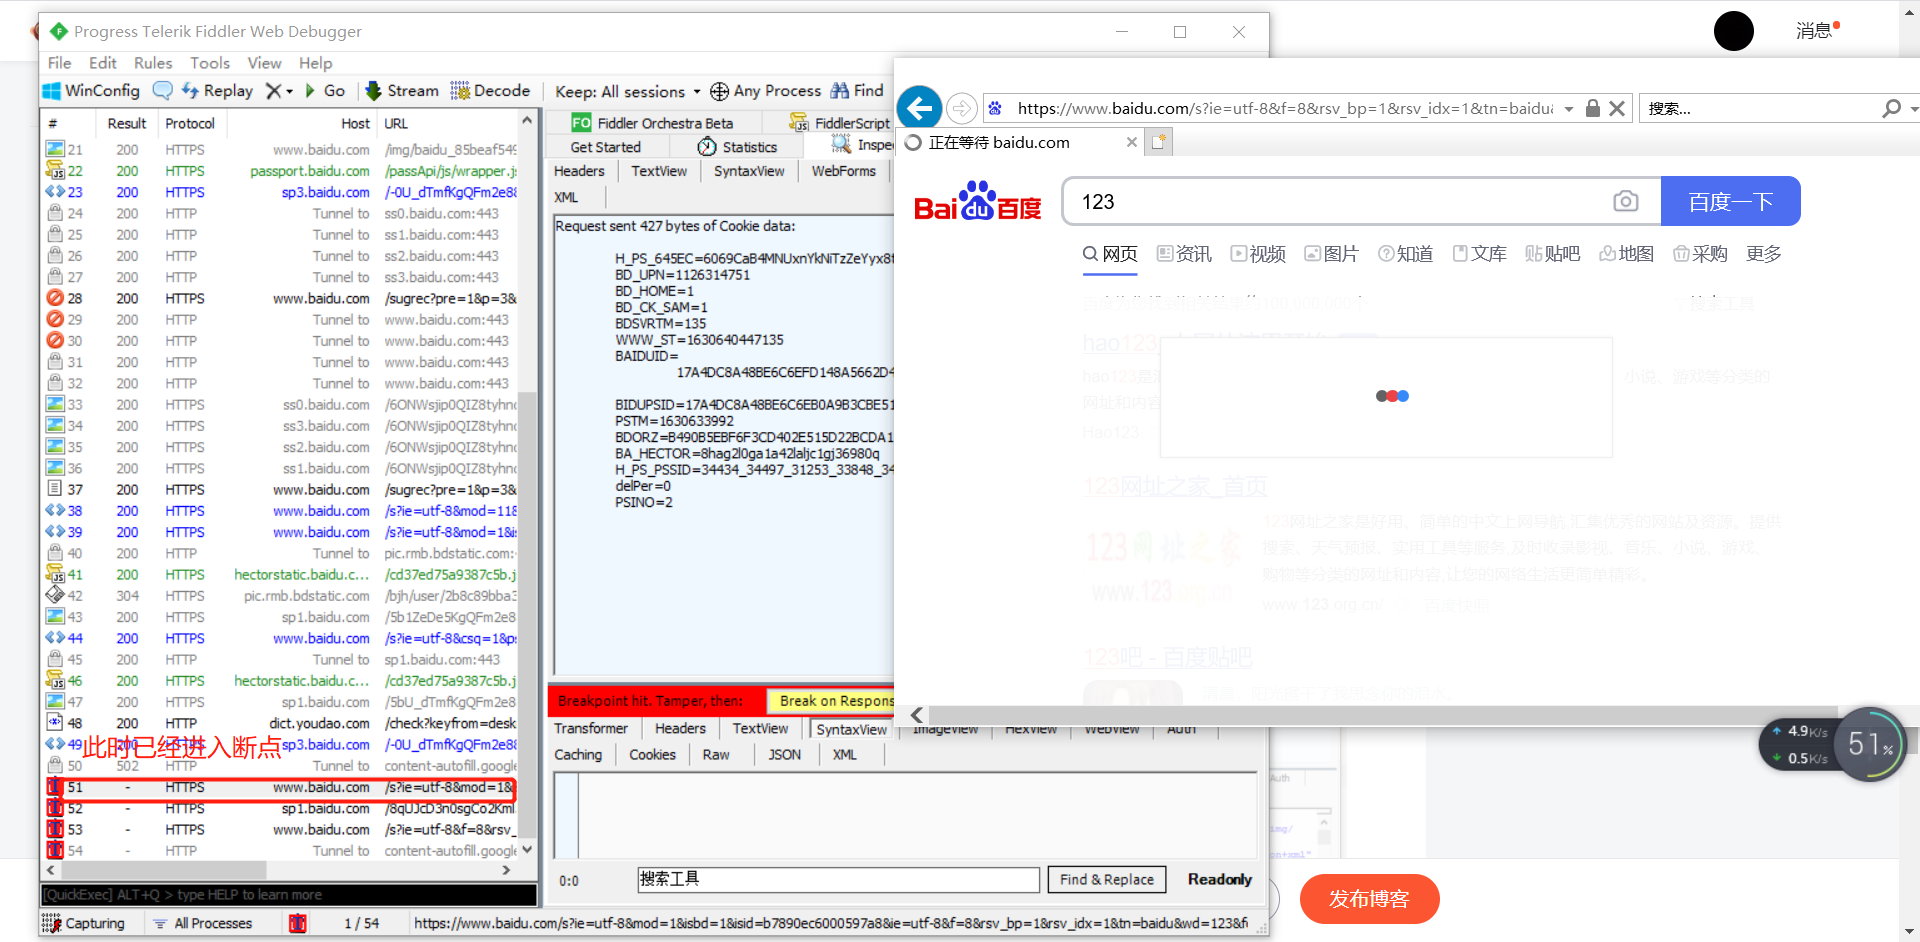1920x942 pixels.
Task: Click the Find & Replace button
Action: point(1106,879)
